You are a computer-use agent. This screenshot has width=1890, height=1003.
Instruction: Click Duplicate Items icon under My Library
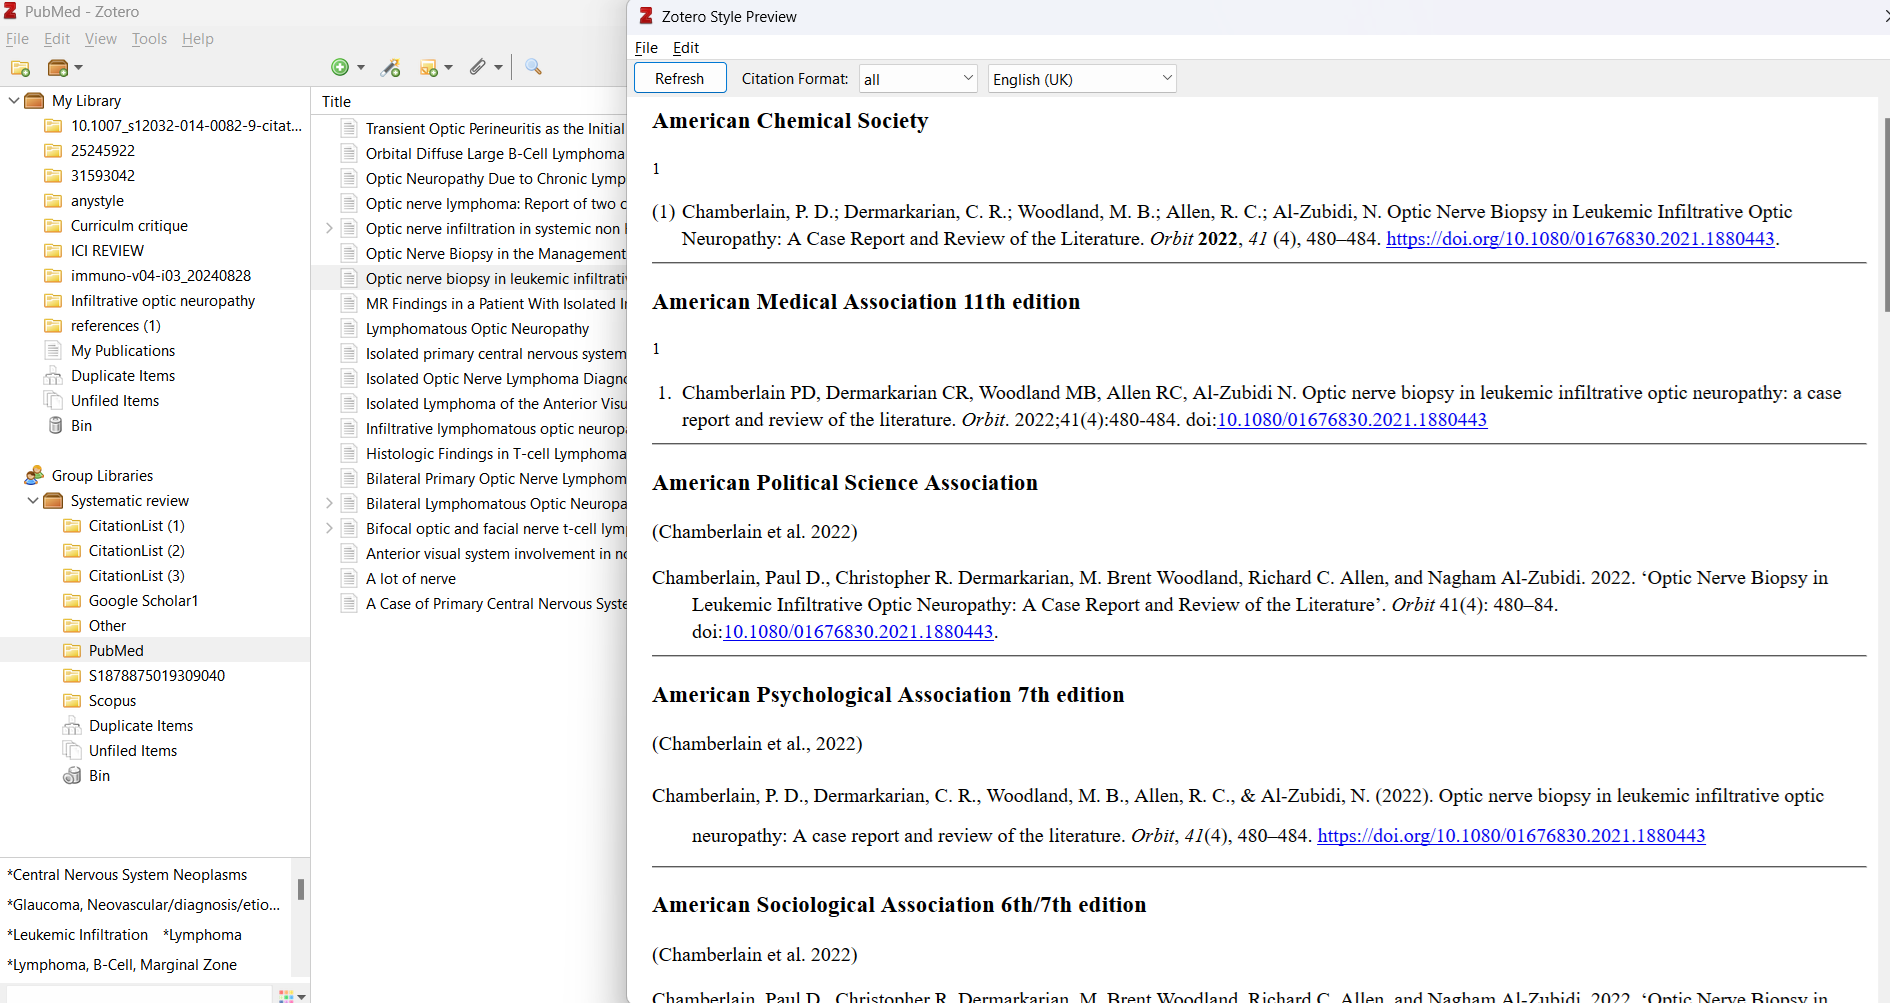tap(53, 376)
